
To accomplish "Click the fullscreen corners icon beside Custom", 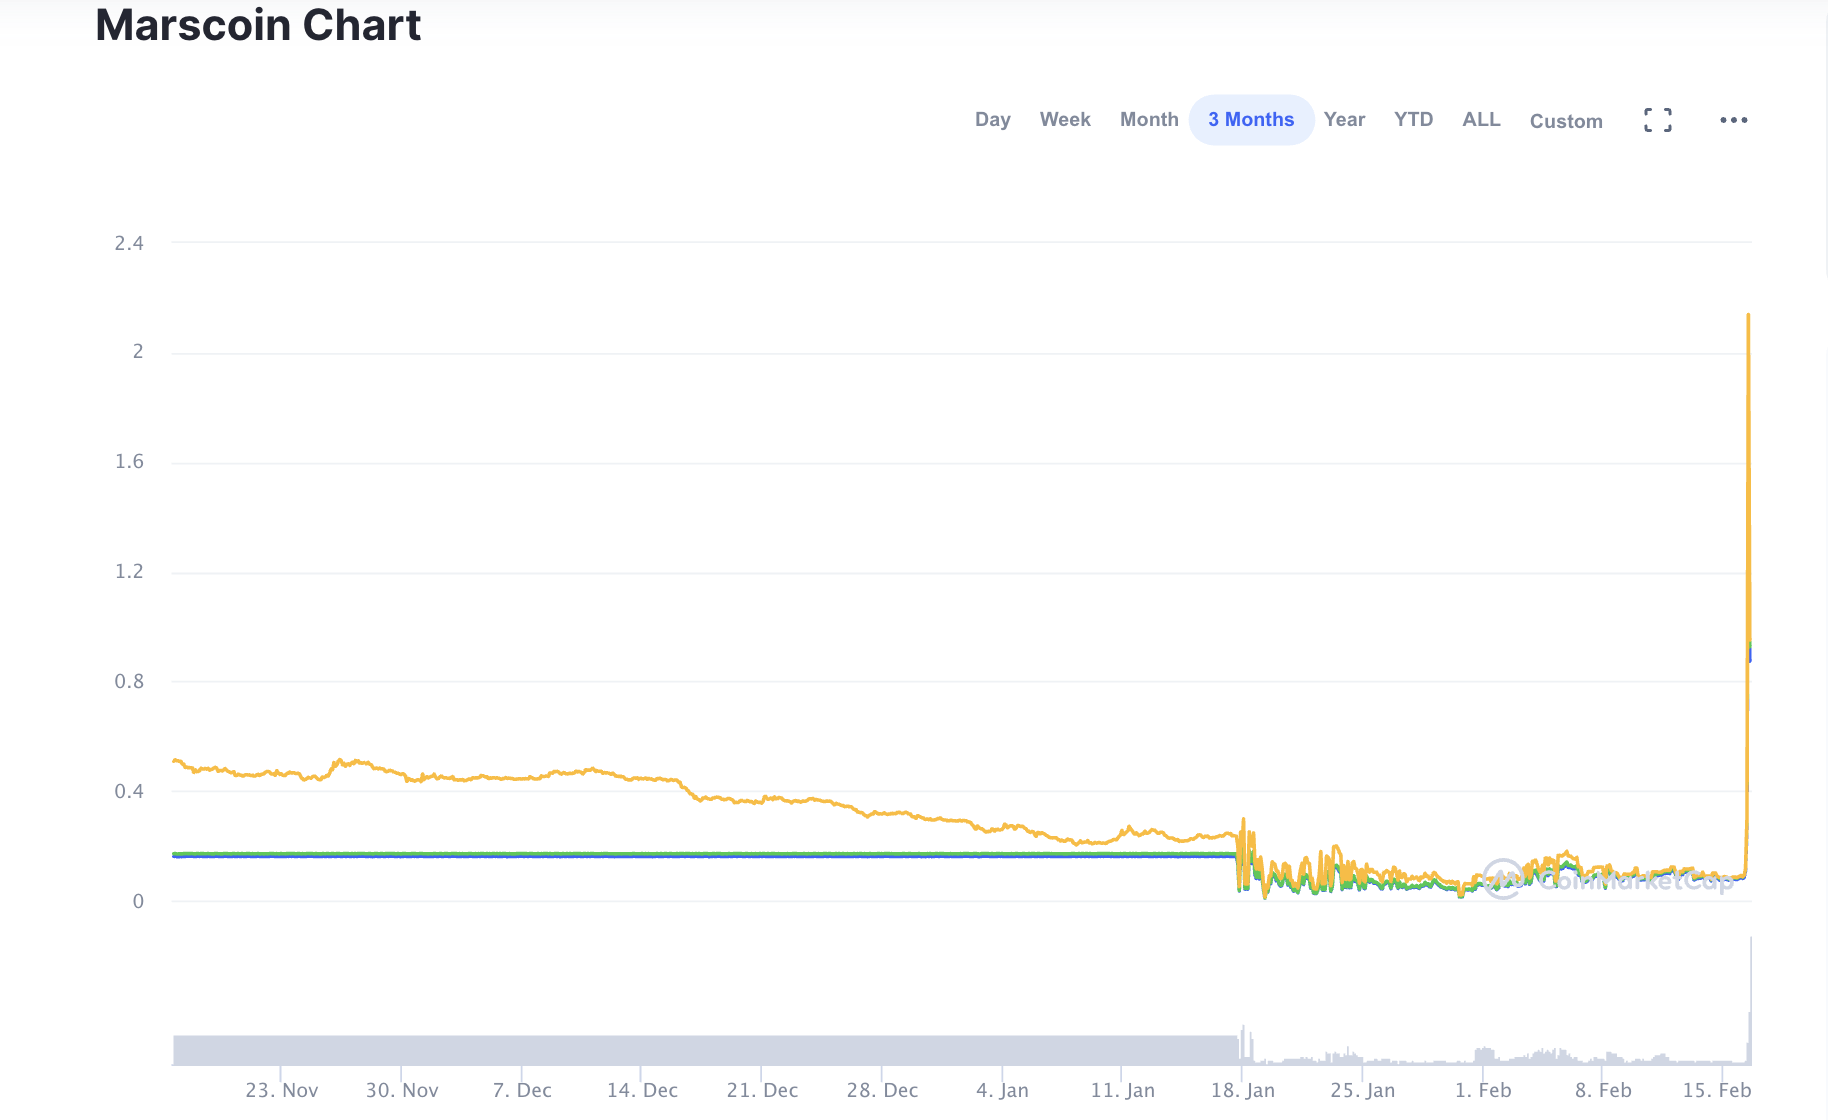I will click(x=1657, y=119).
